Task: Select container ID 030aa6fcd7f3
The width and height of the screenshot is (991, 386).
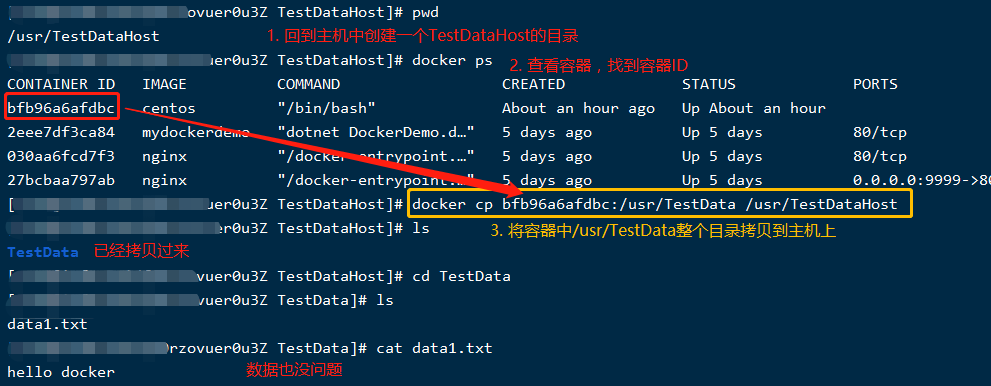Action: click(x=61, y=157)
